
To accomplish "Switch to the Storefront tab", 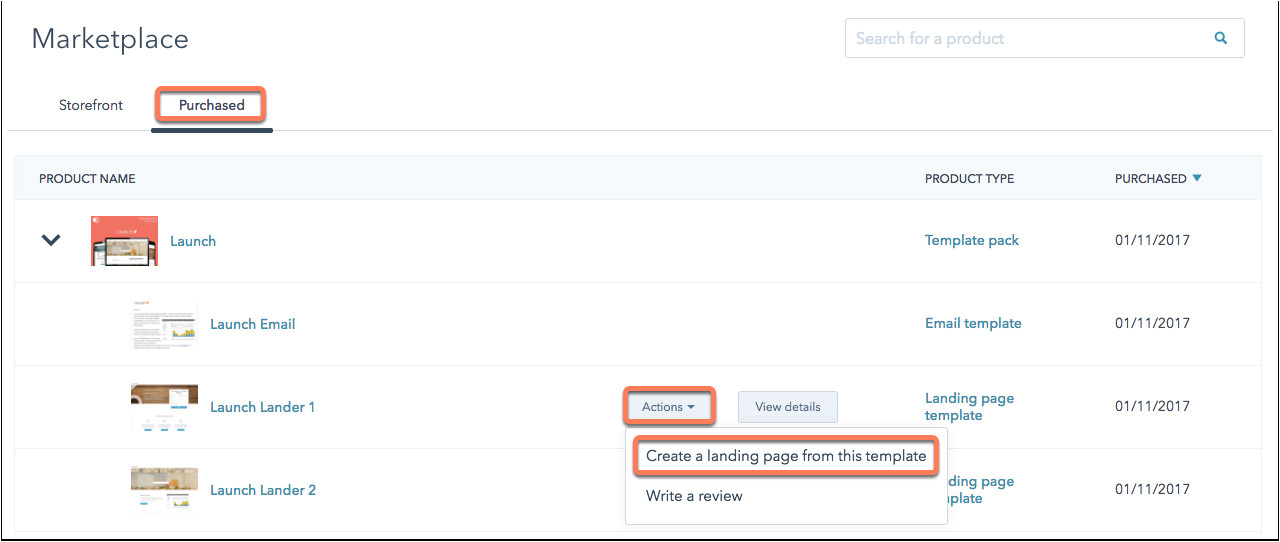I will tap(91, 105).
